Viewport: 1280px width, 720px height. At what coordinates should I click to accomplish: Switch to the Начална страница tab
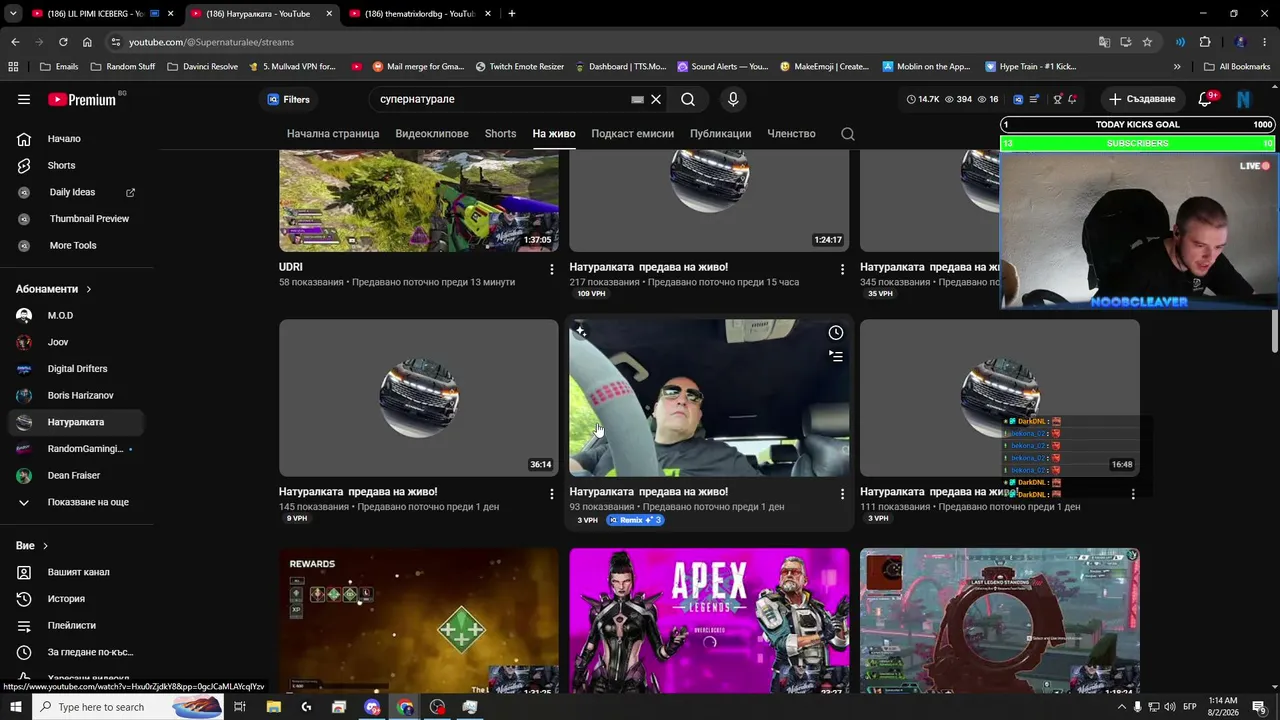click(x=333, y=134)
